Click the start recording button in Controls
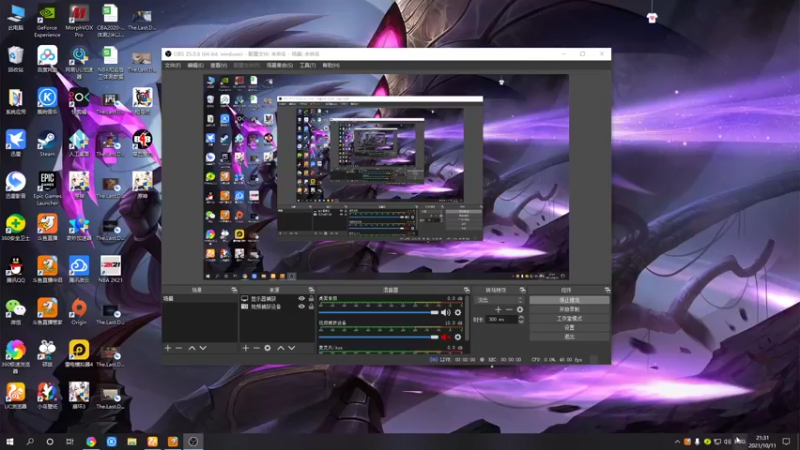 569,309
